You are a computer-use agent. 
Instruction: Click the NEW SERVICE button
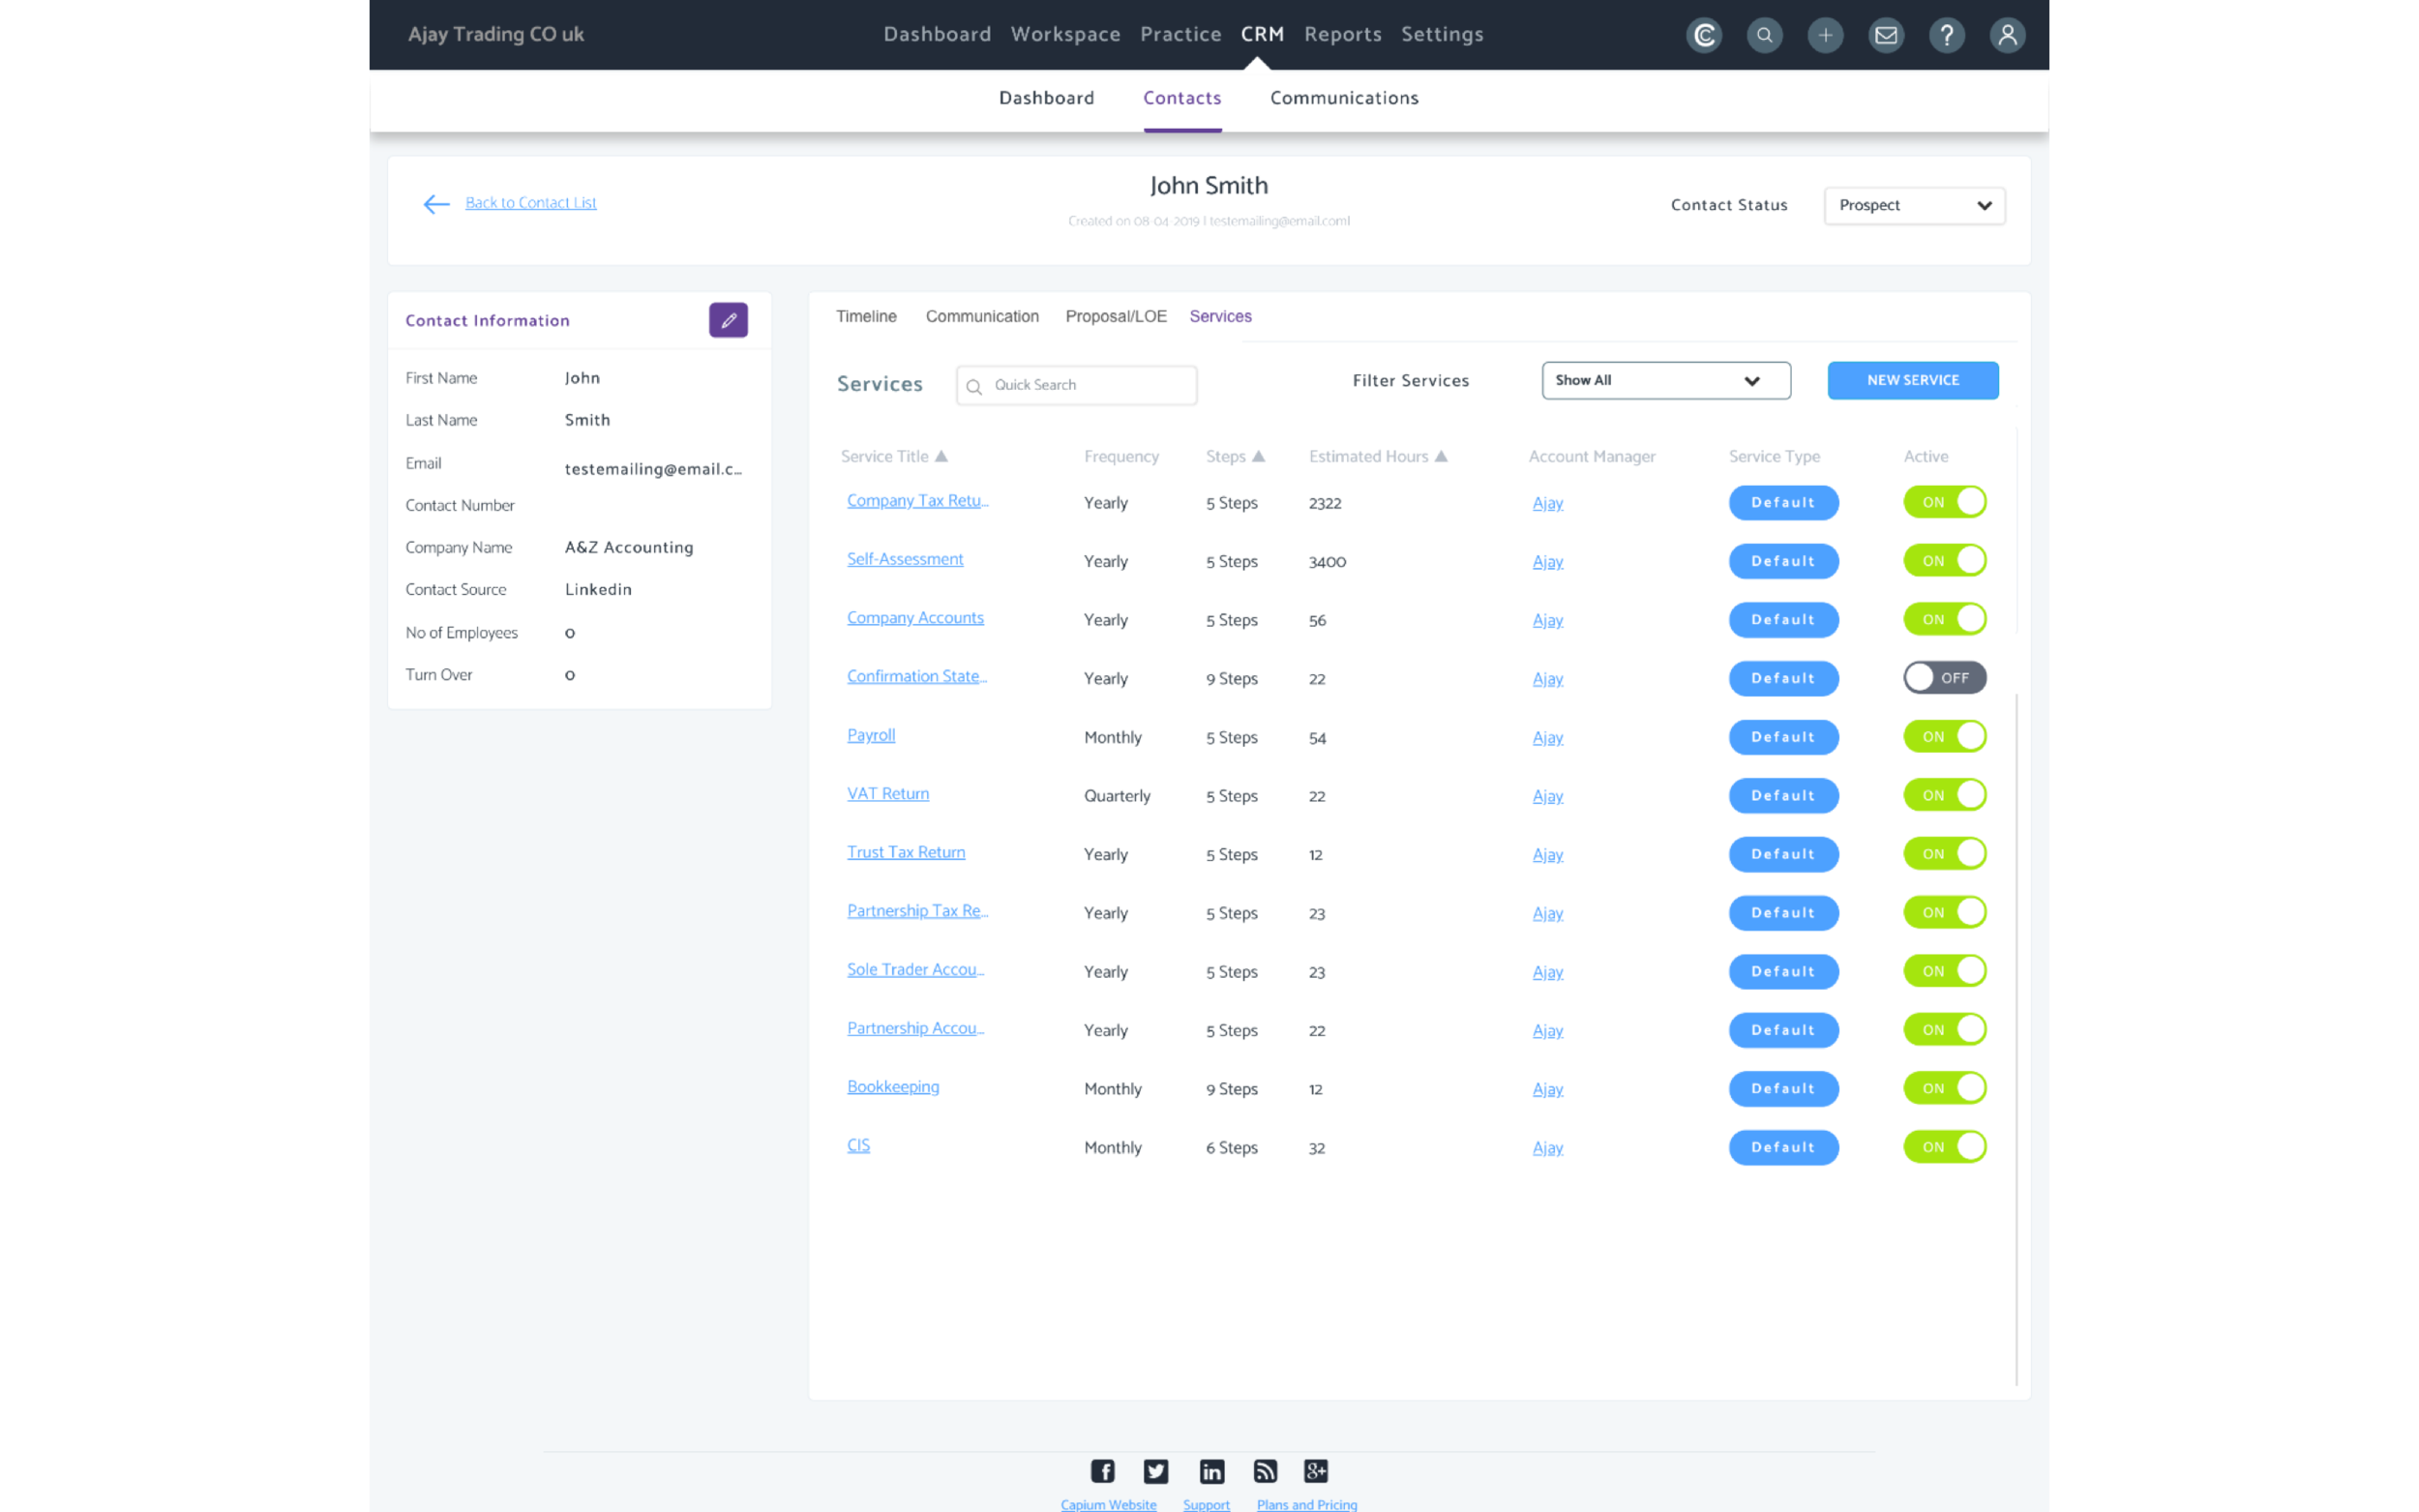click(1912, 380)
